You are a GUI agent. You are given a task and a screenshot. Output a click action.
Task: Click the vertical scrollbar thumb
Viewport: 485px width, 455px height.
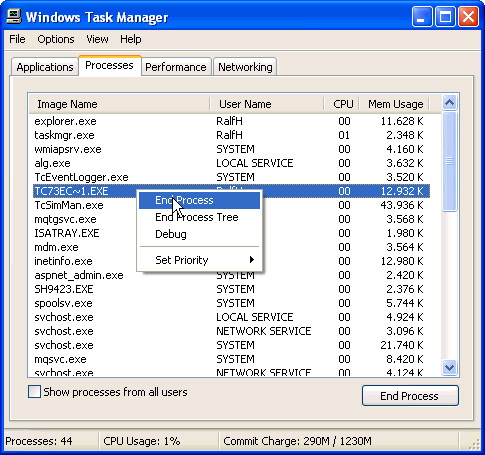[x=449, y=161]
